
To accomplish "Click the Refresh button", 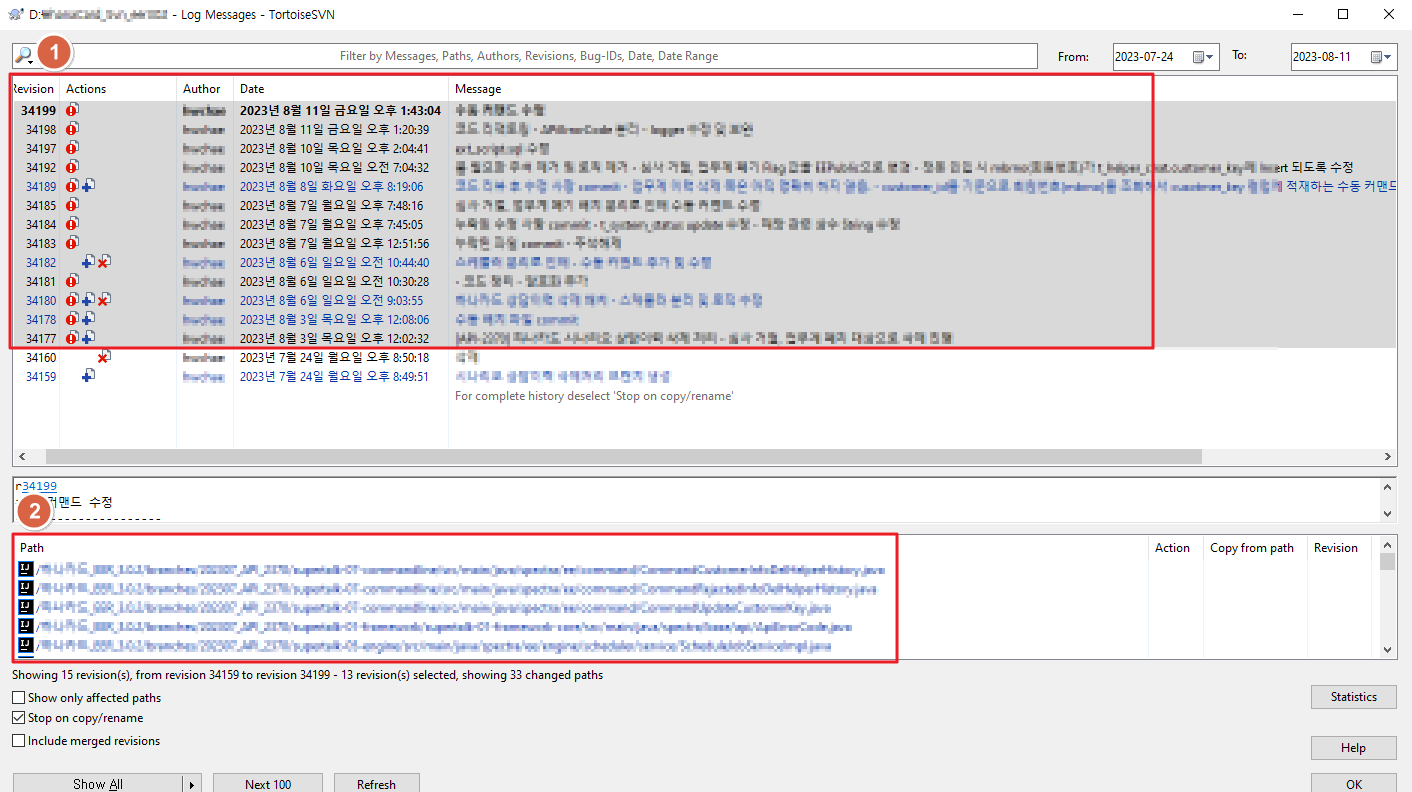I will (x=376, y=783).
